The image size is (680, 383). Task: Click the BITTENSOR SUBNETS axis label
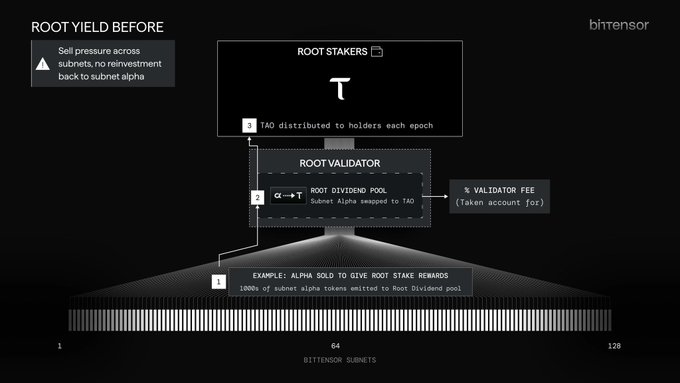click(x=340, y=360)
